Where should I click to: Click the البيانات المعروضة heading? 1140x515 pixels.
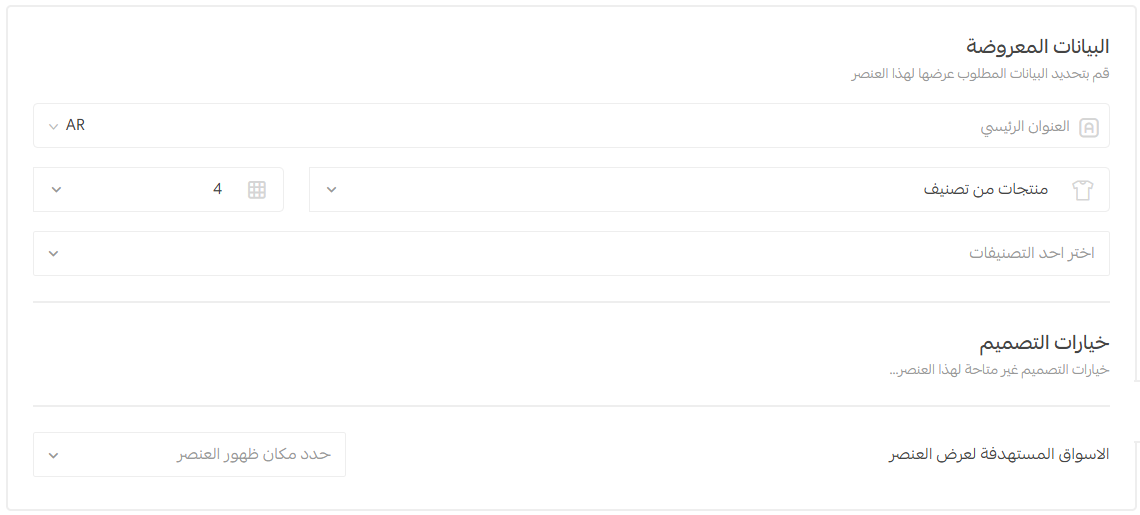tap(1037, 46)
